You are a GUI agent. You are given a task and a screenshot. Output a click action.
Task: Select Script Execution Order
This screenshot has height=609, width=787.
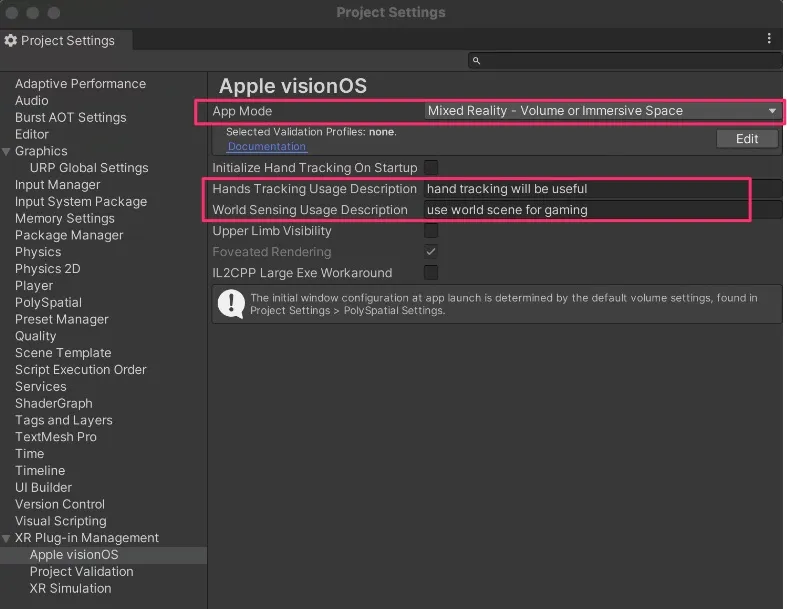[x=80, y=370]
